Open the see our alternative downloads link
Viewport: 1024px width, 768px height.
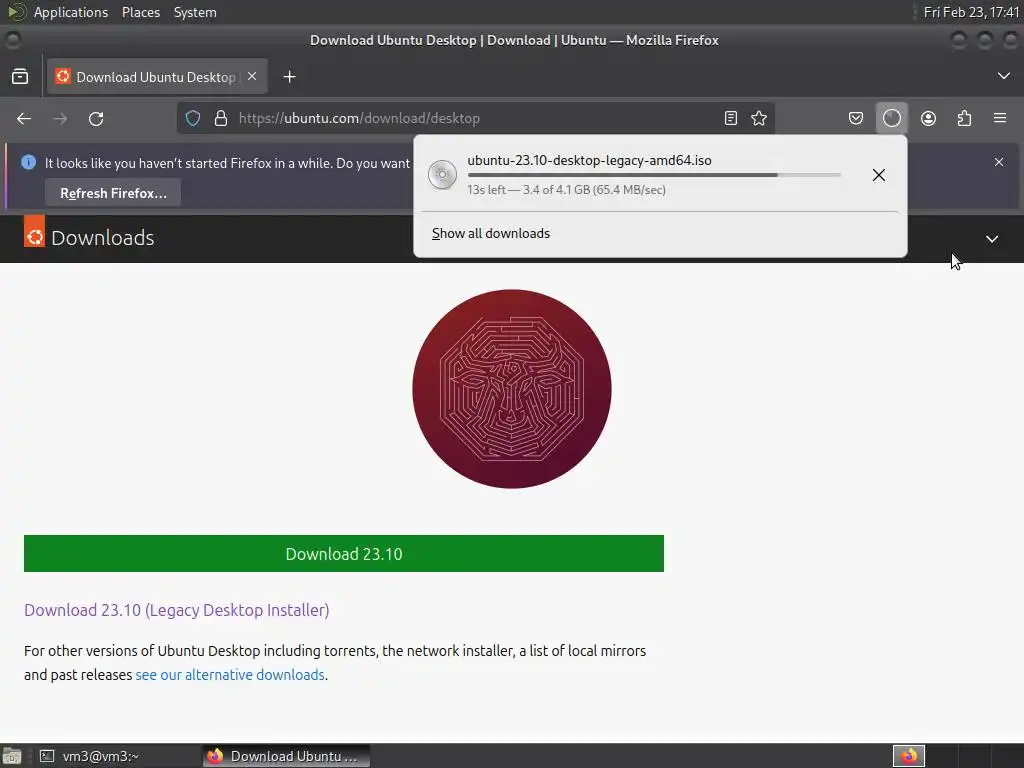[x=230, y=675]
